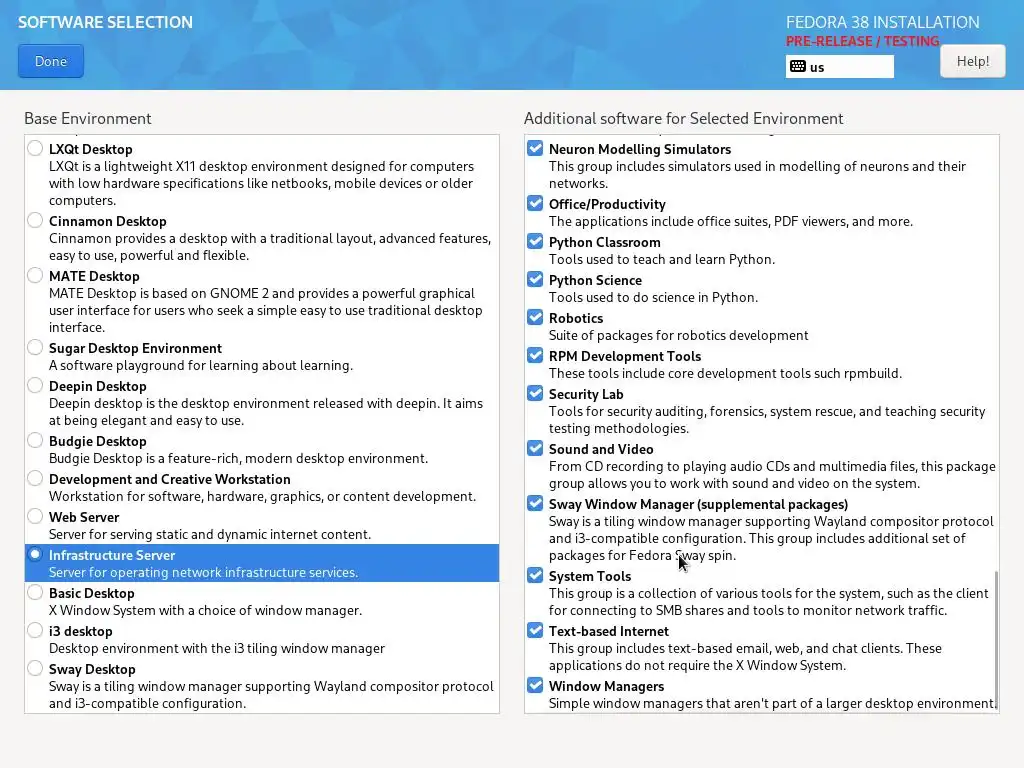This screenshot has height=768, width=1024.
Task: Uncheck Sway Window Manager supplemental packages checkbox
Action: tap(535, 503)
